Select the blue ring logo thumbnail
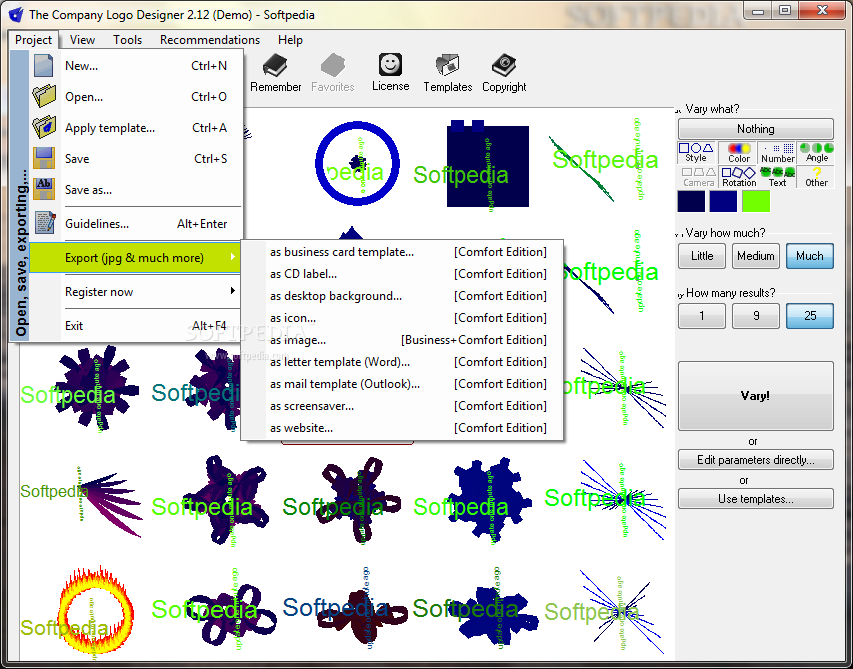The image size is (853, 669). click(x=357, y=163)
